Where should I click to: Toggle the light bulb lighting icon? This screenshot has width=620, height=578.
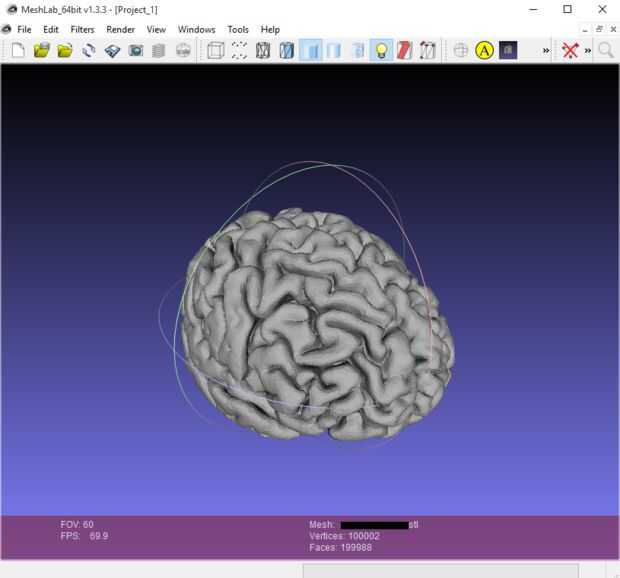tap(381, 50)
